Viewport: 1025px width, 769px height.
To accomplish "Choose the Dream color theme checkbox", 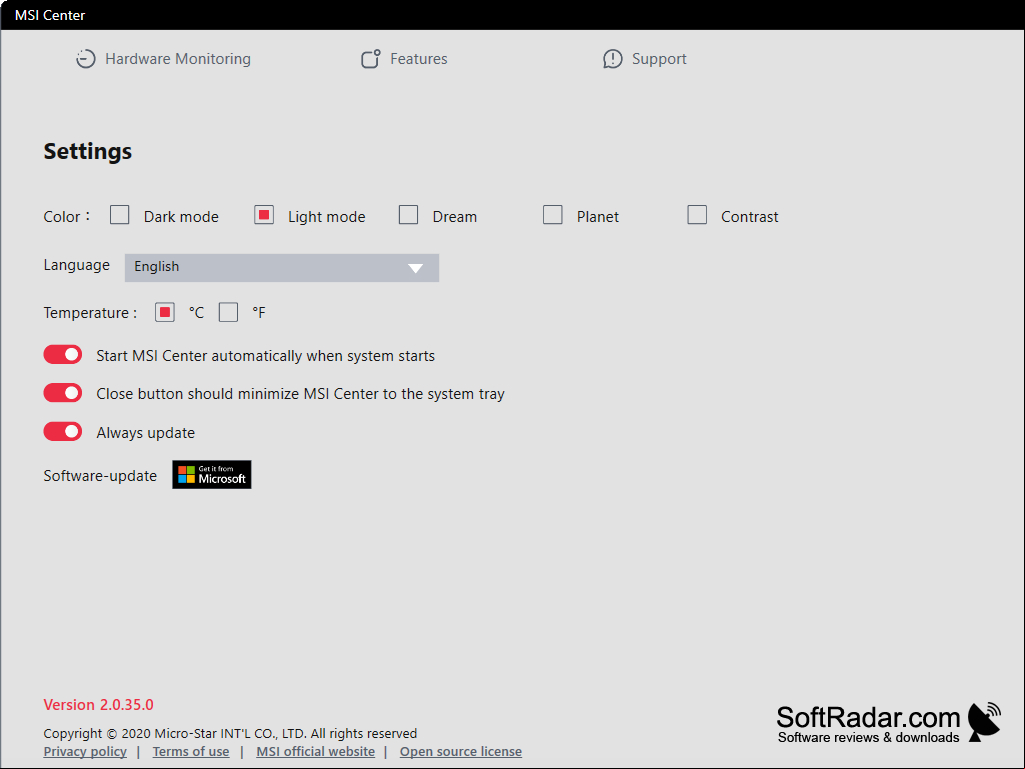I will point(409,214).
